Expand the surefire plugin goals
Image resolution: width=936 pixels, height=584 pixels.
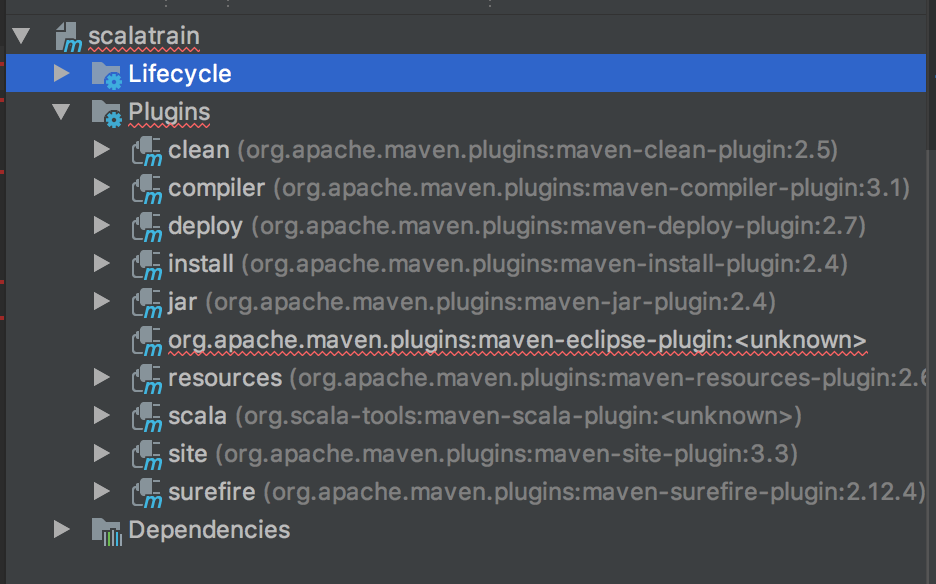click(x=101, y=491)
